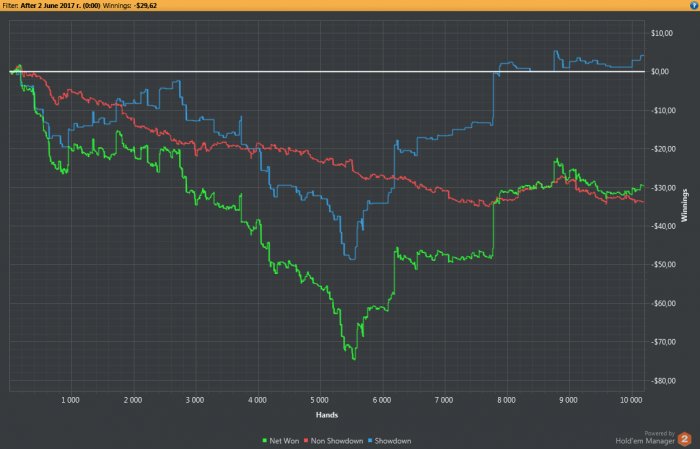This screenshot has height=449, width=700.
Task: Open the help icon in the filter bar
Action: [x=694, y=5]
